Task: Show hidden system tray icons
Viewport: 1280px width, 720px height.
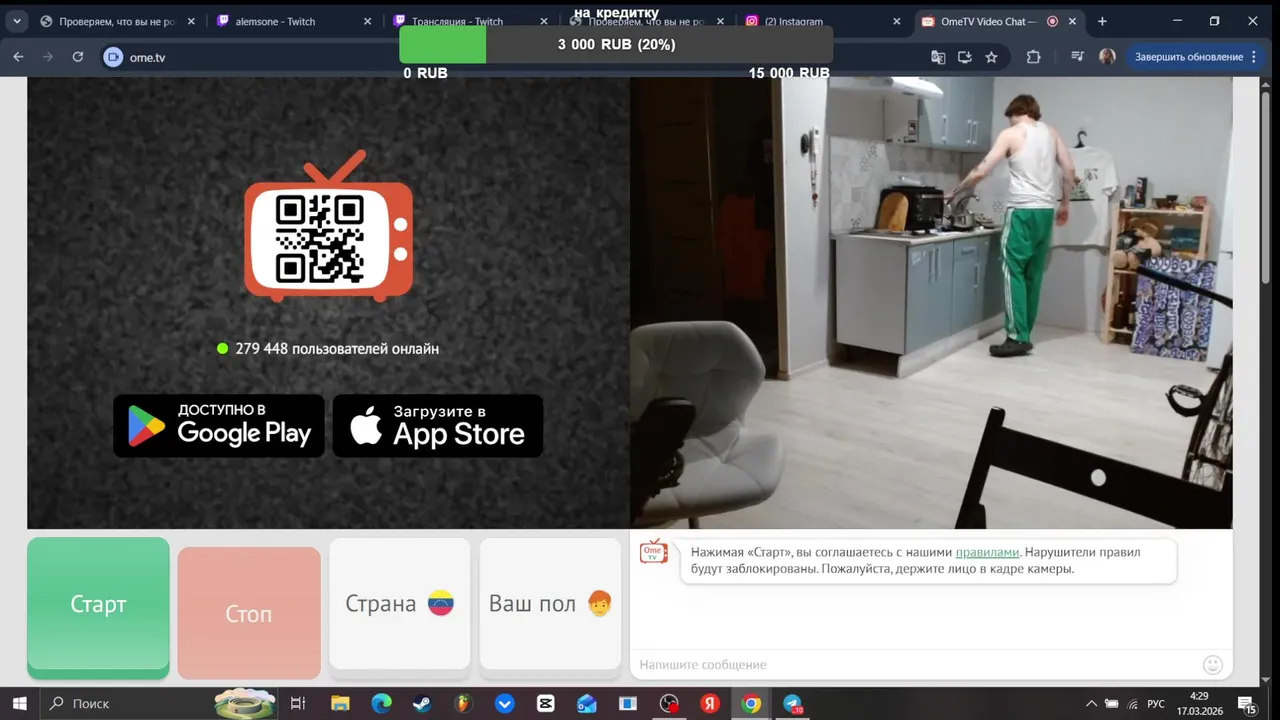Action: pyautogui.click(x=1091, y=704)
